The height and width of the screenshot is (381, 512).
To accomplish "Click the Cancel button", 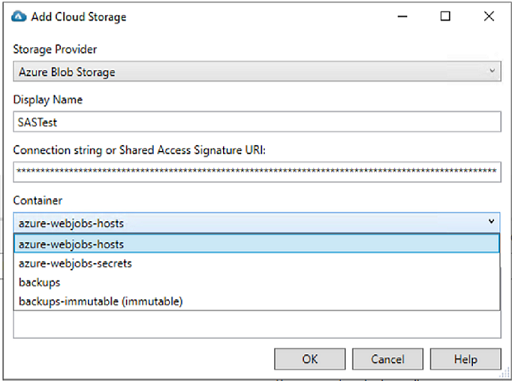I will pos(388,359).
